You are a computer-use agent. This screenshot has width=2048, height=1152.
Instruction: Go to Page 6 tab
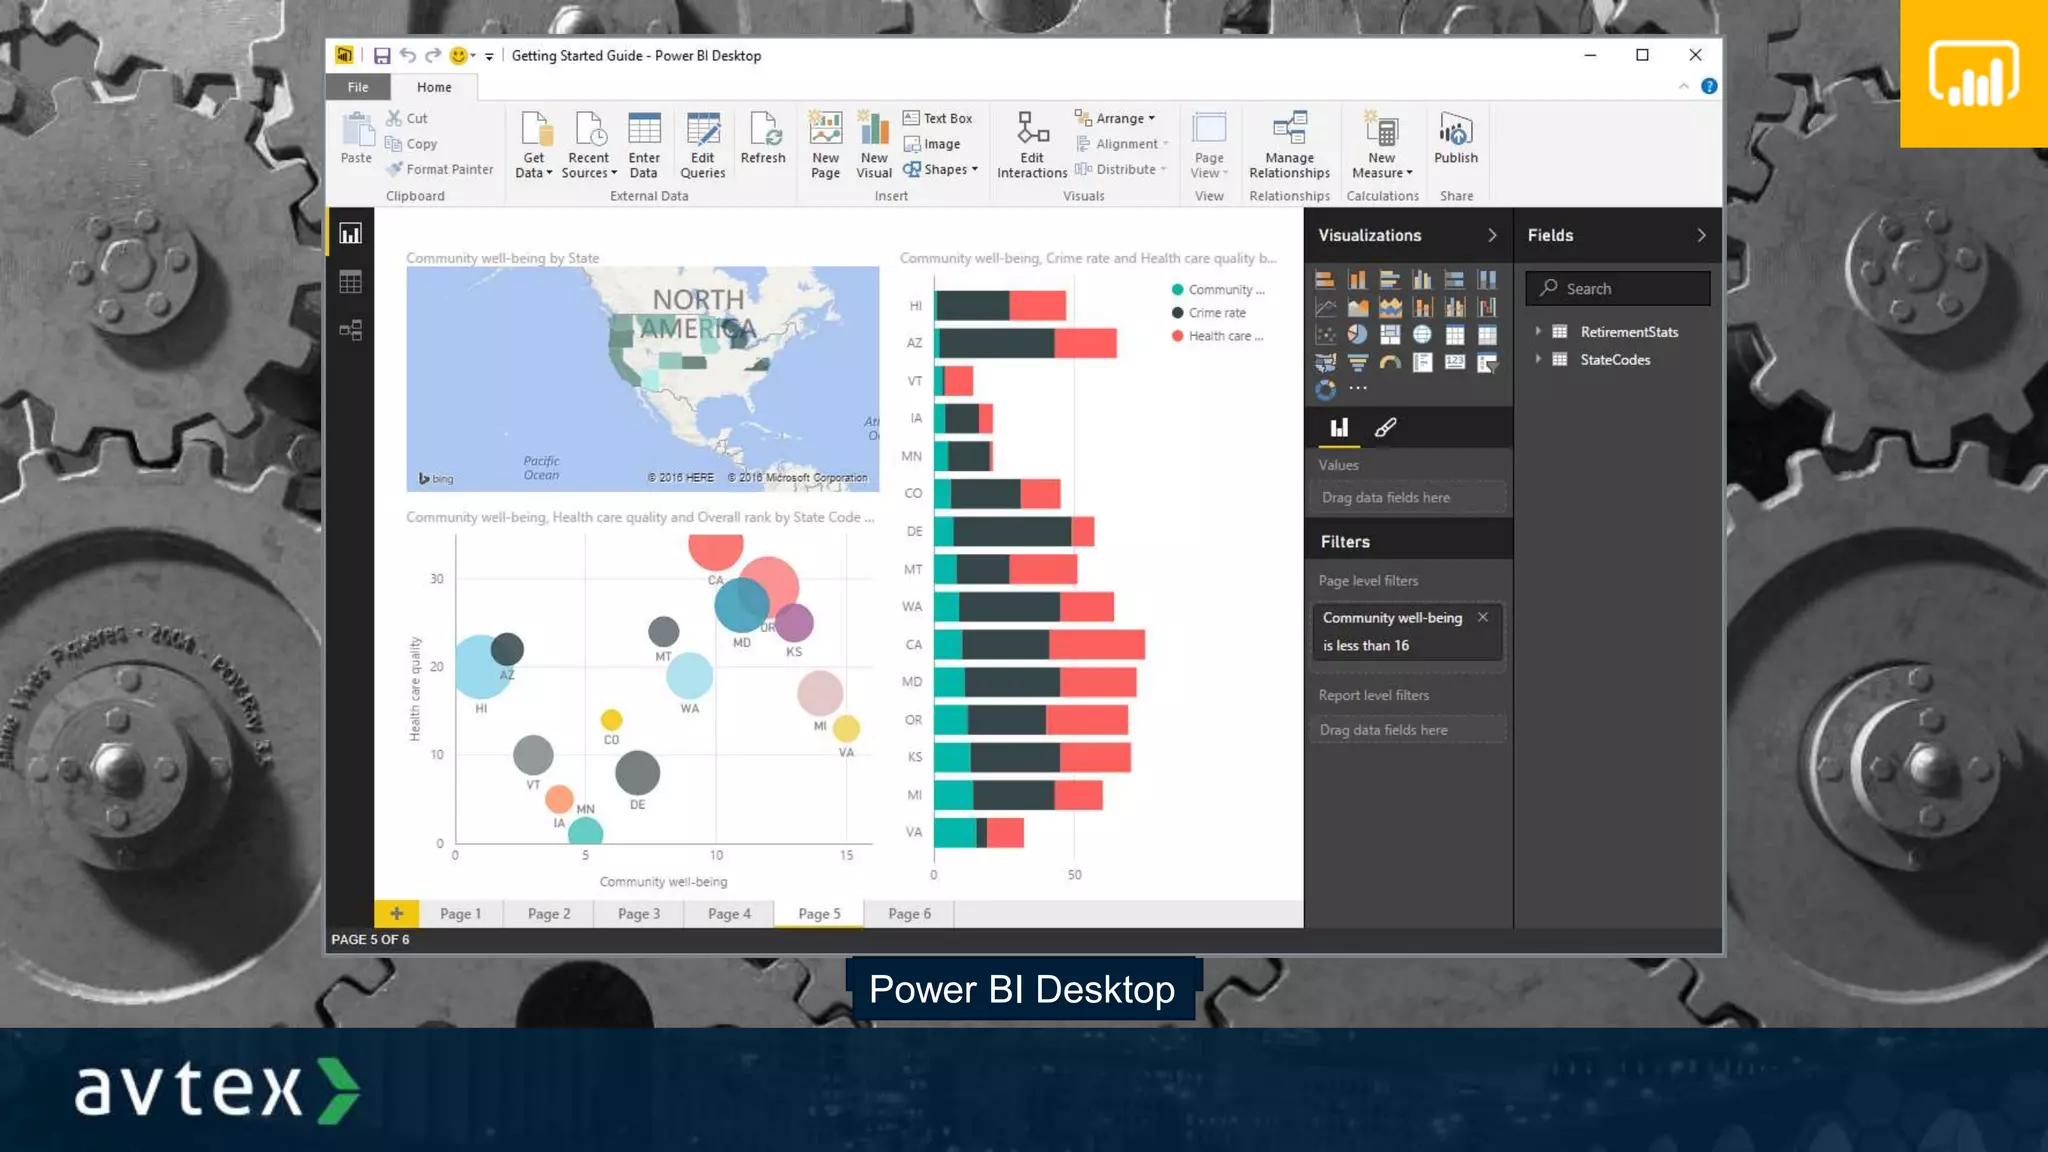pyautogui.click(x=909, y=914)
